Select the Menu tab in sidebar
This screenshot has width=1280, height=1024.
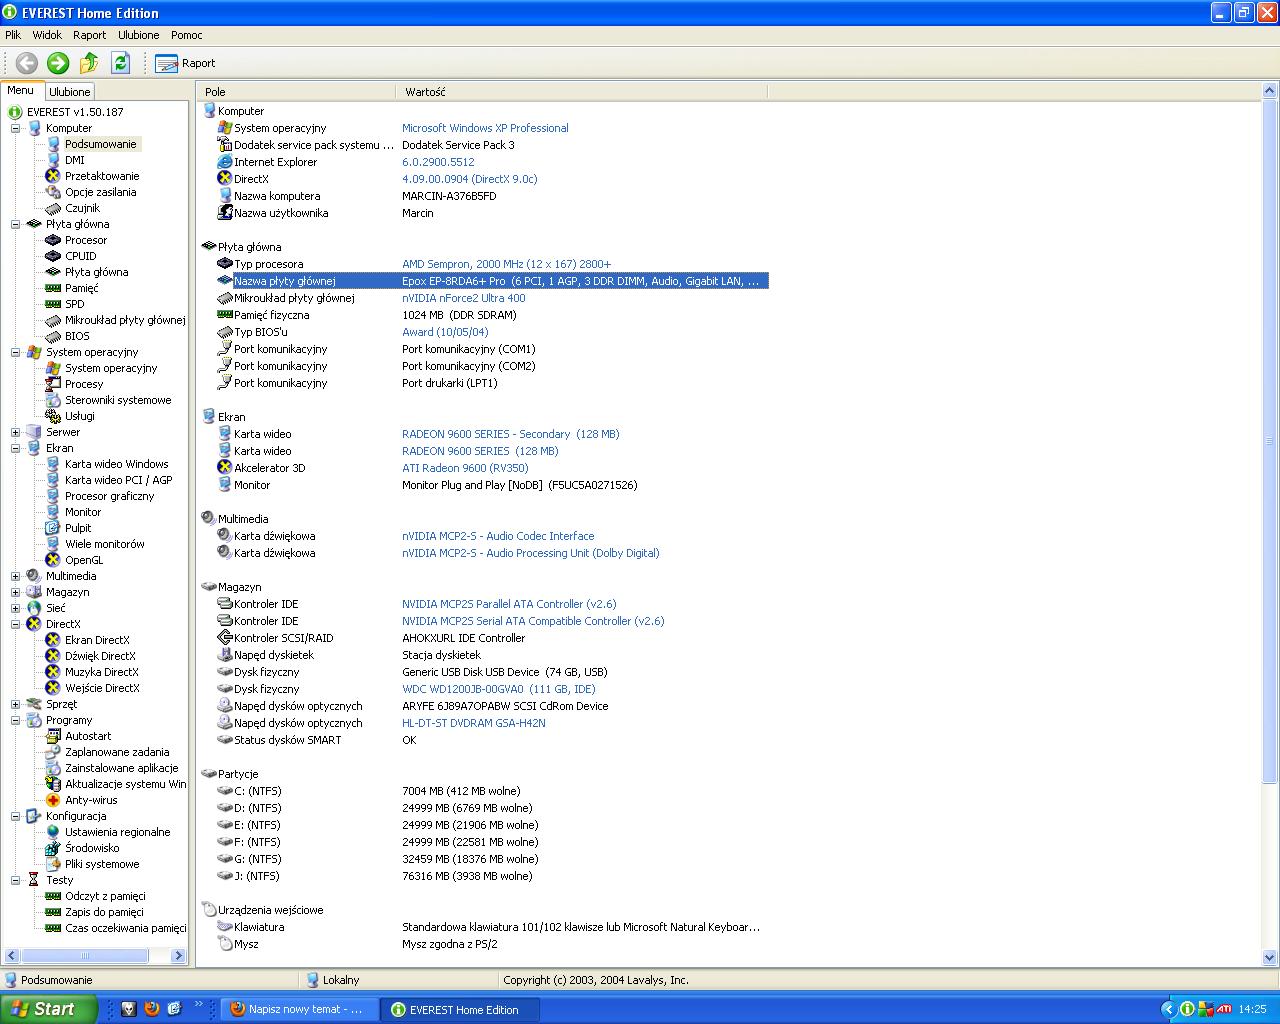click(x=21, y=90)
